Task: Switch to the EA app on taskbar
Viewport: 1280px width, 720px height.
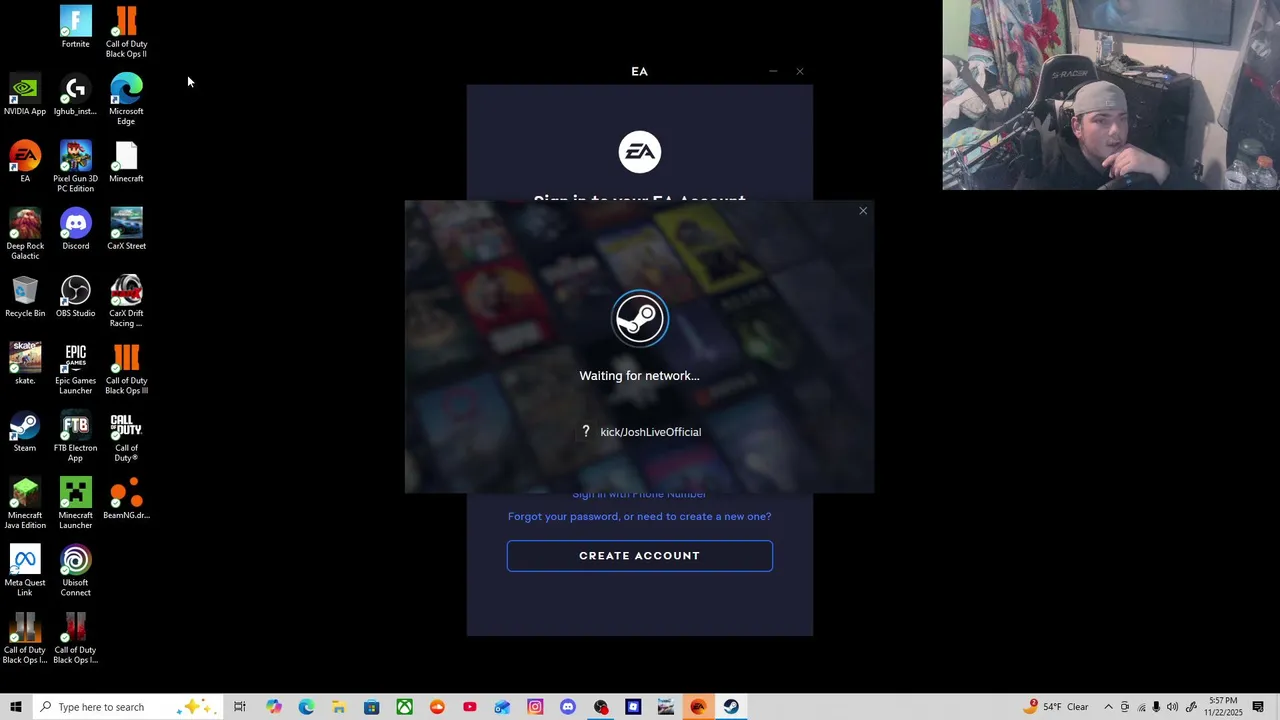Action: point(698,707)
